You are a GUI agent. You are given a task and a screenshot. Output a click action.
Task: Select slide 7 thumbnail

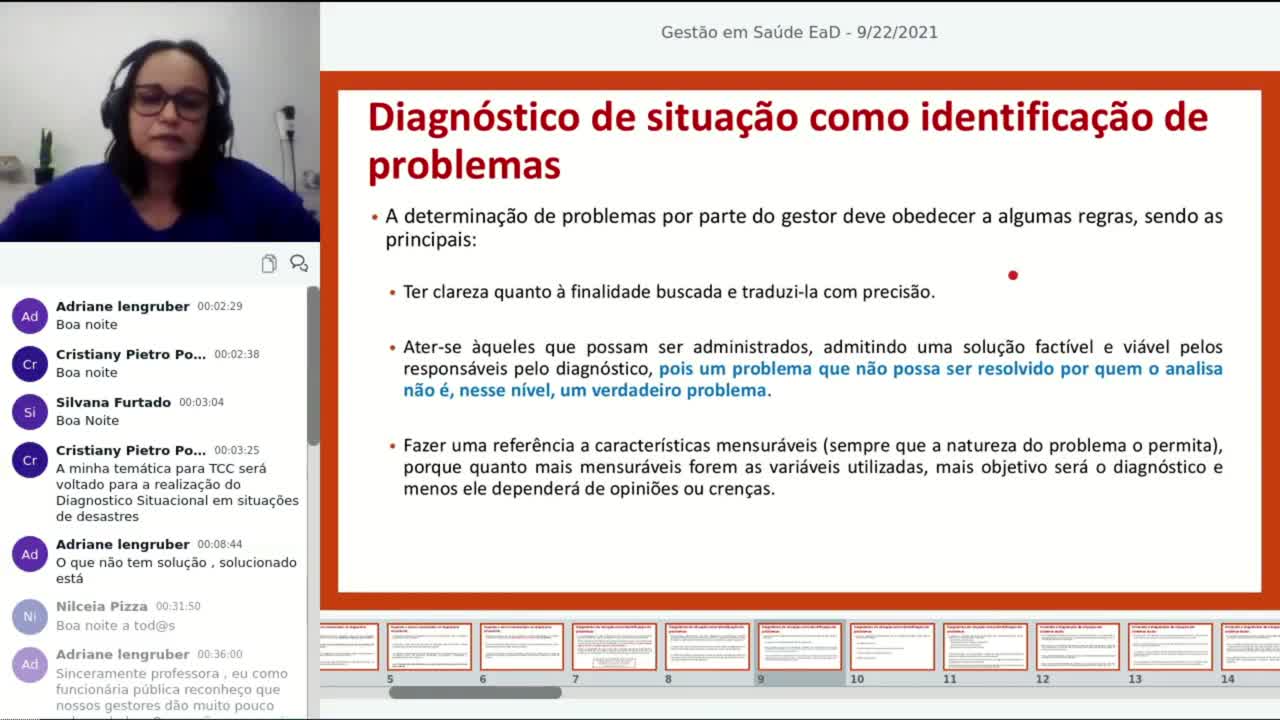614,647
